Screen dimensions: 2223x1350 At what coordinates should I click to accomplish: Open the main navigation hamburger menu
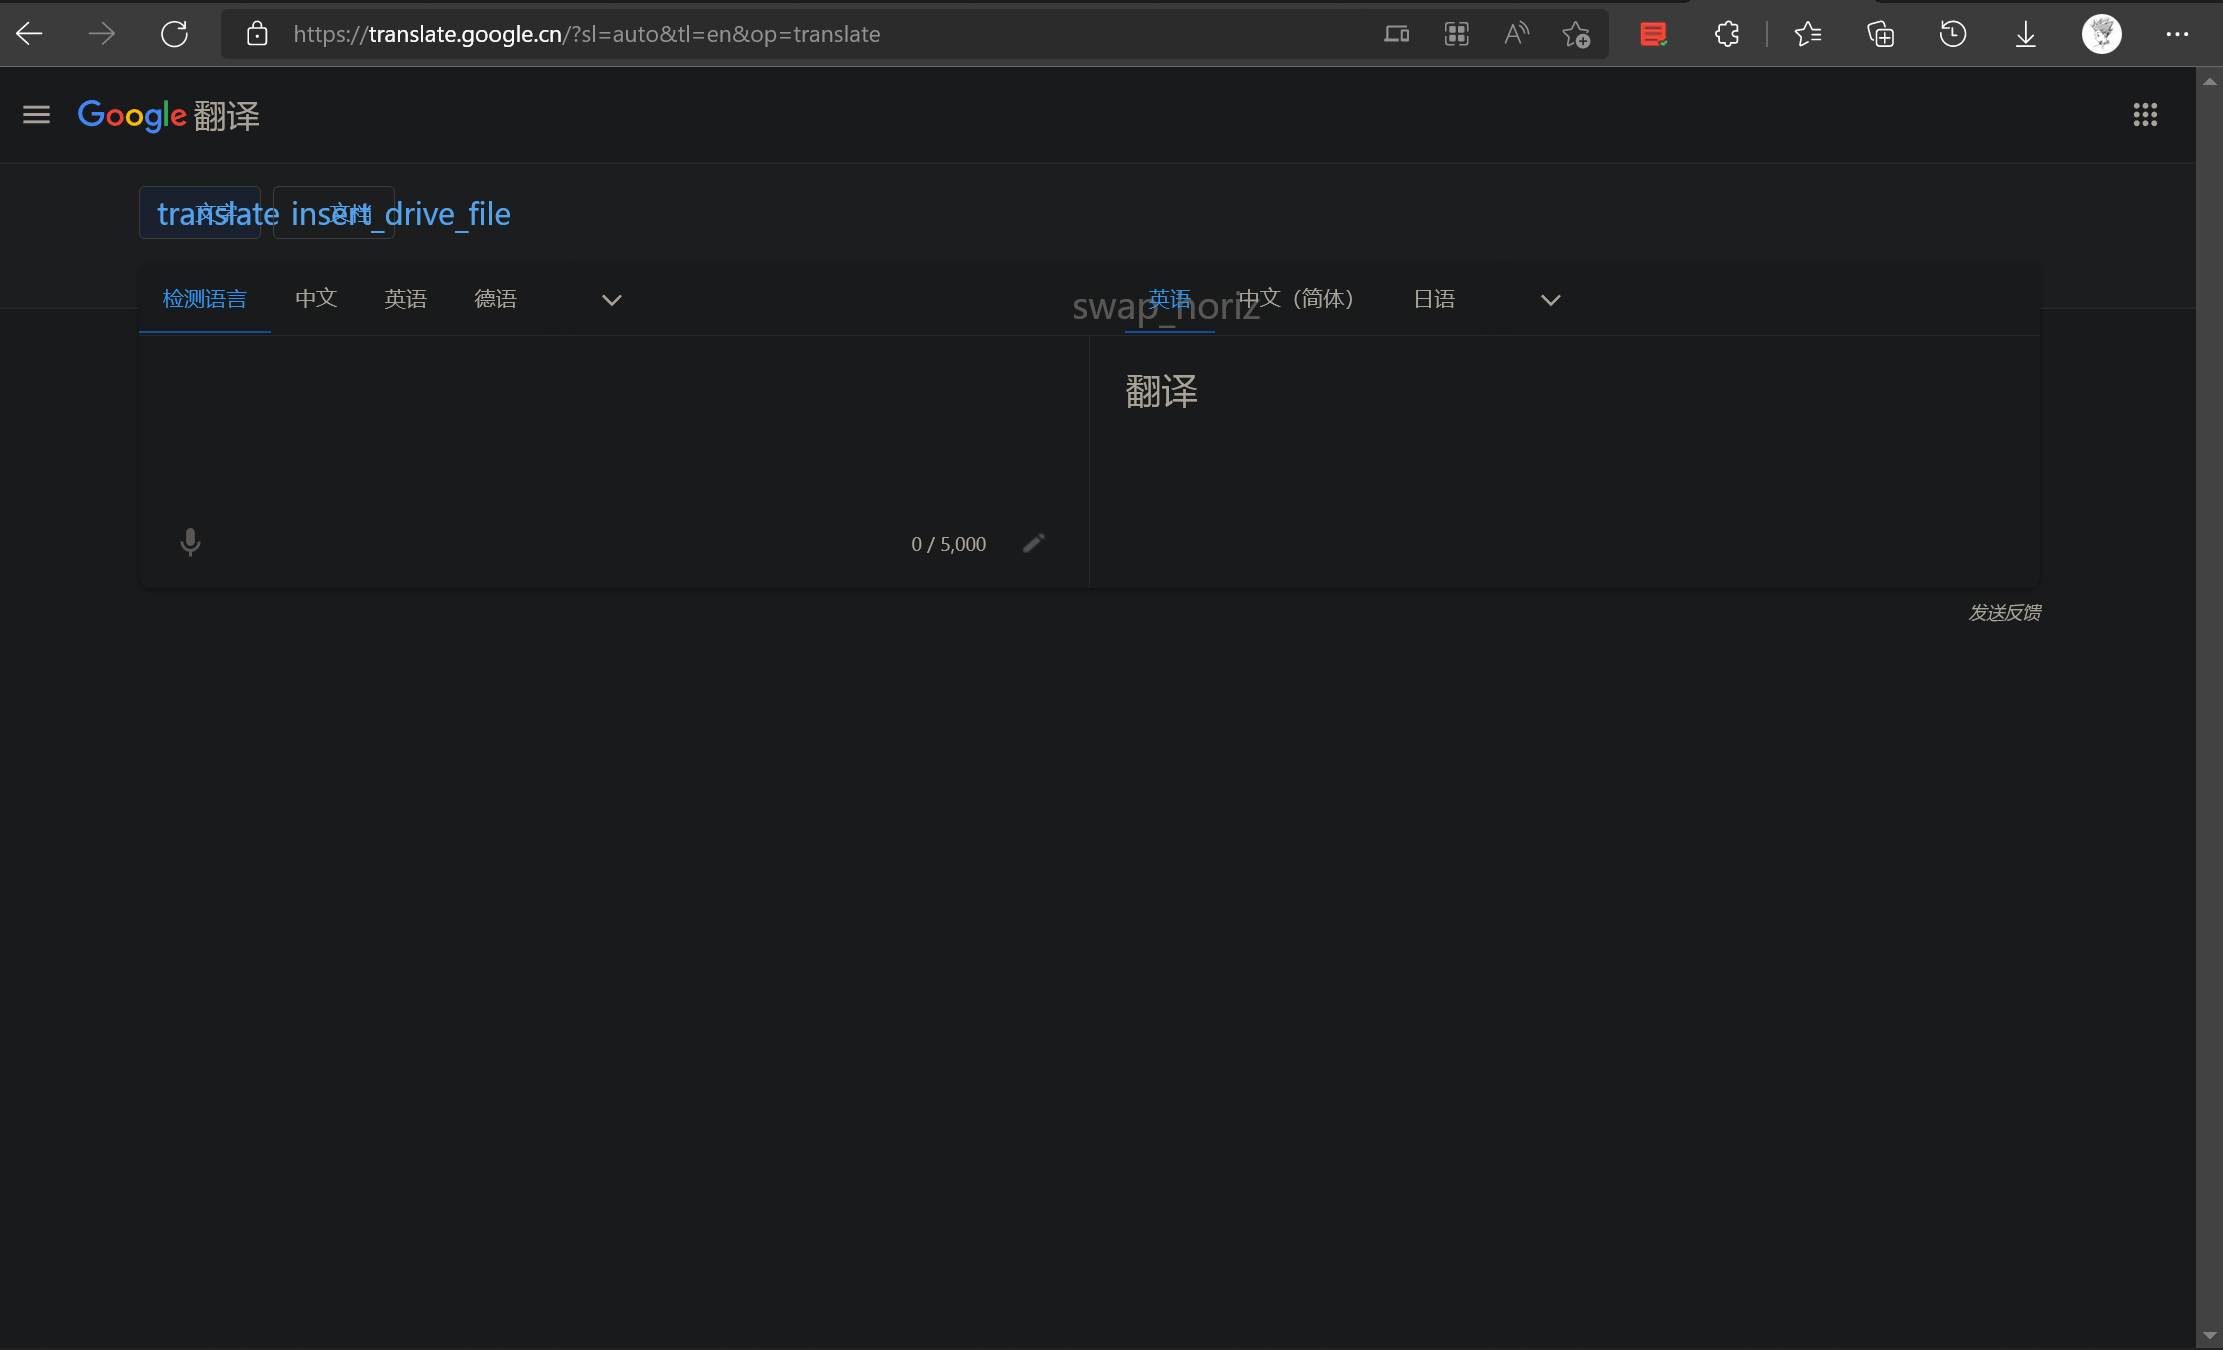tap(36, 114)
